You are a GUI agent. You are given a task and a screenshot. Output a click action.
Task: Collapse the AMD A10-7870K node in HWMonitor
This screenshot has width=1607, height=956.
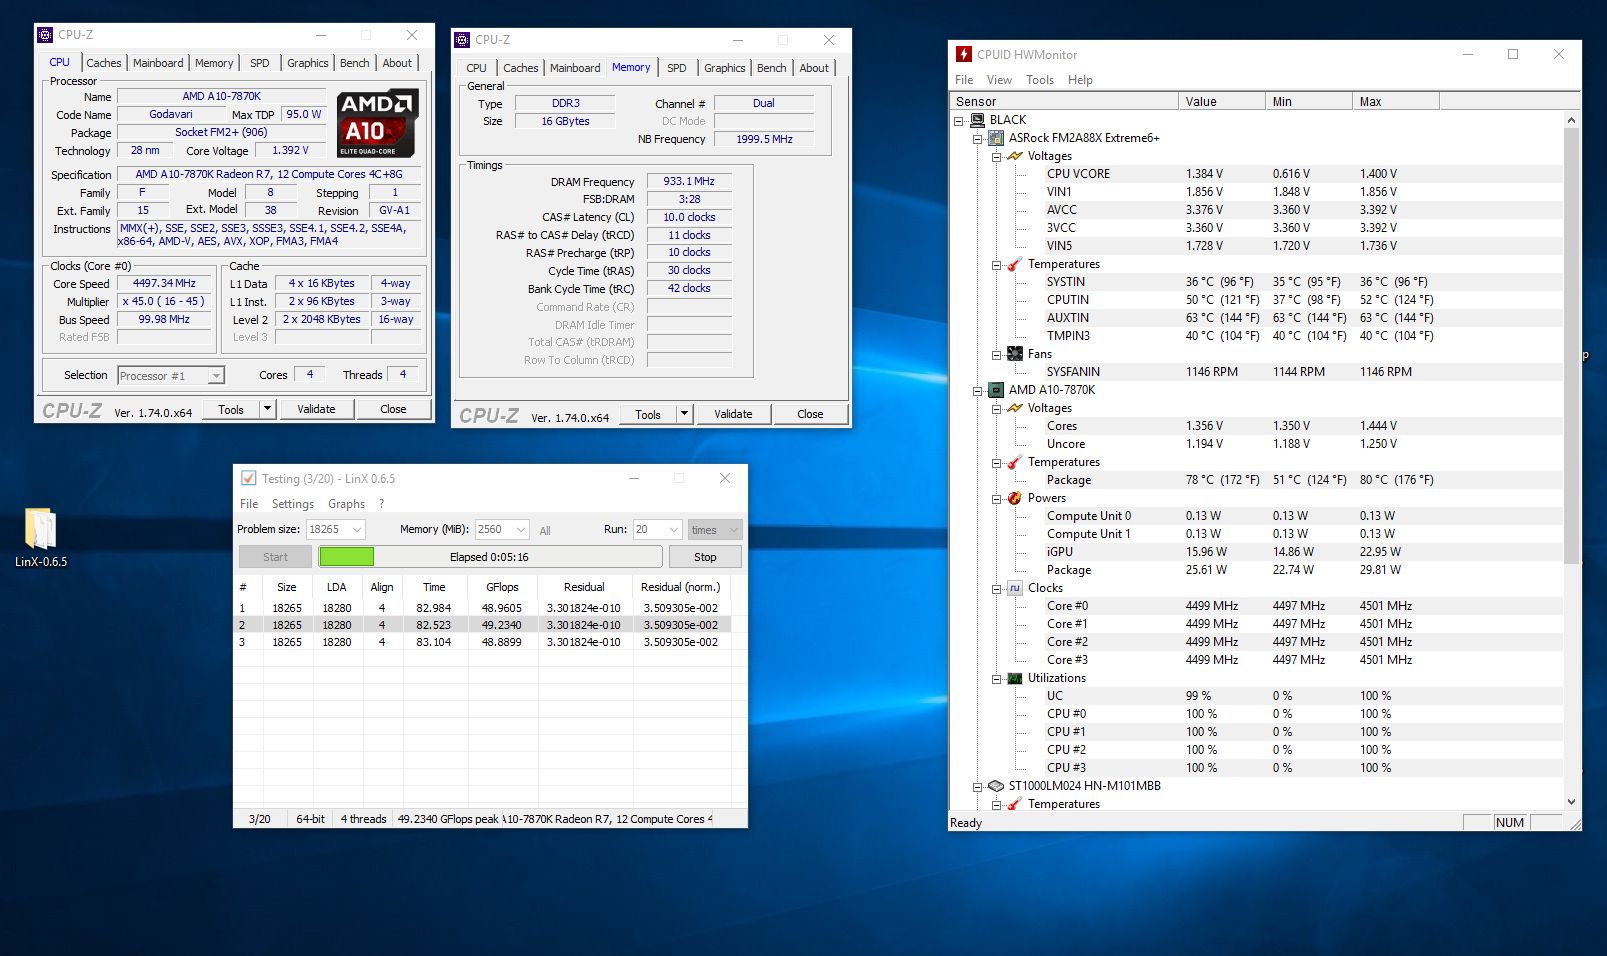click(x=977, y=390)
